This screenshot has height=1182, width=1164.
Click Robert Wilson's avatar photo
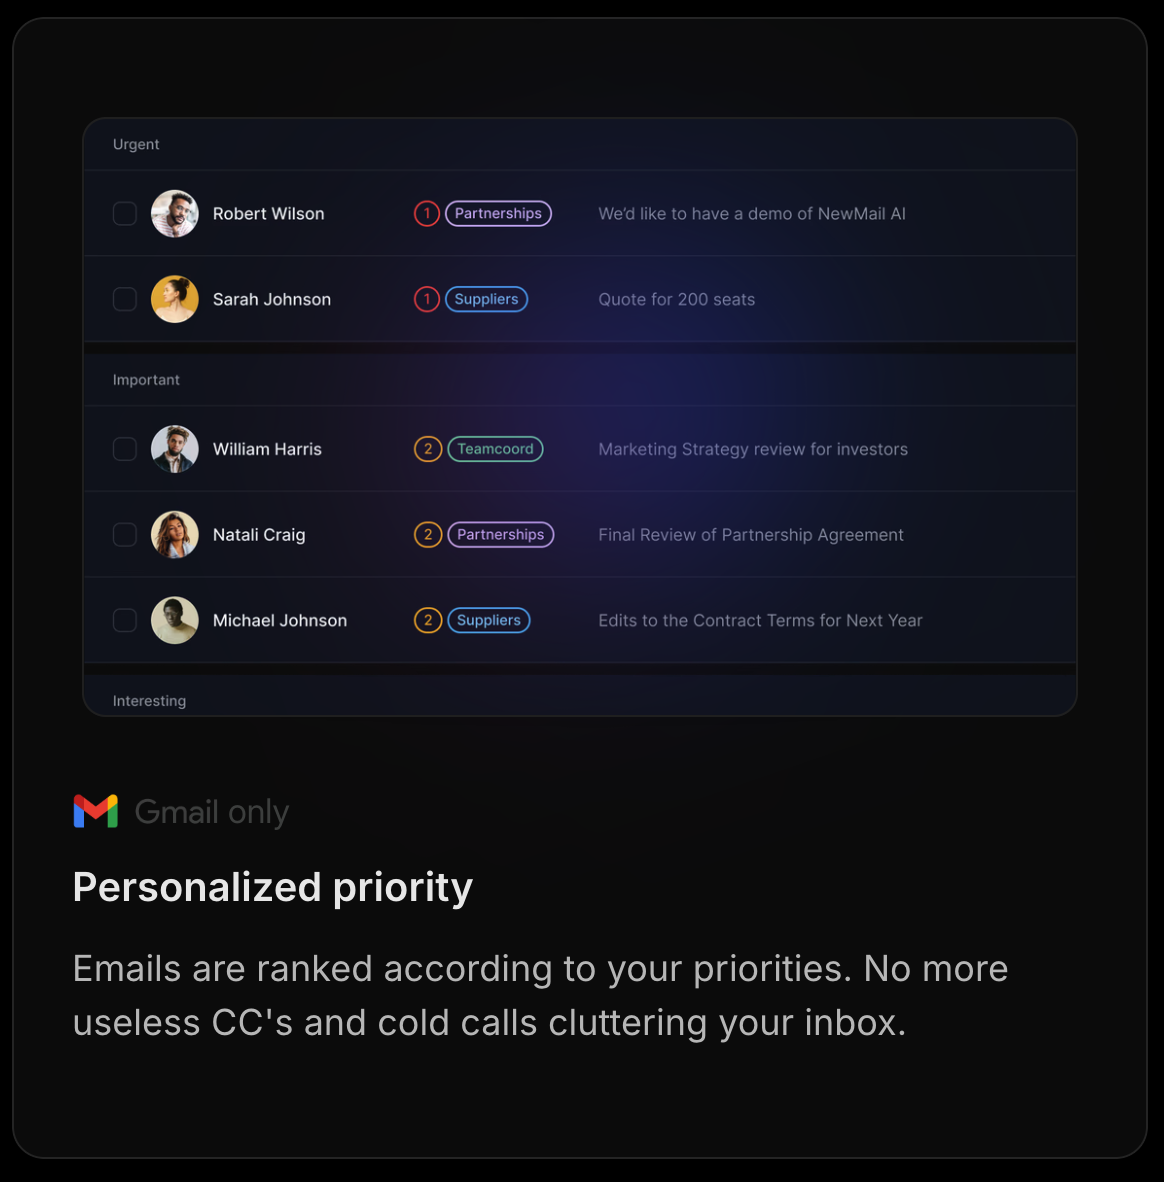point(175,214)
